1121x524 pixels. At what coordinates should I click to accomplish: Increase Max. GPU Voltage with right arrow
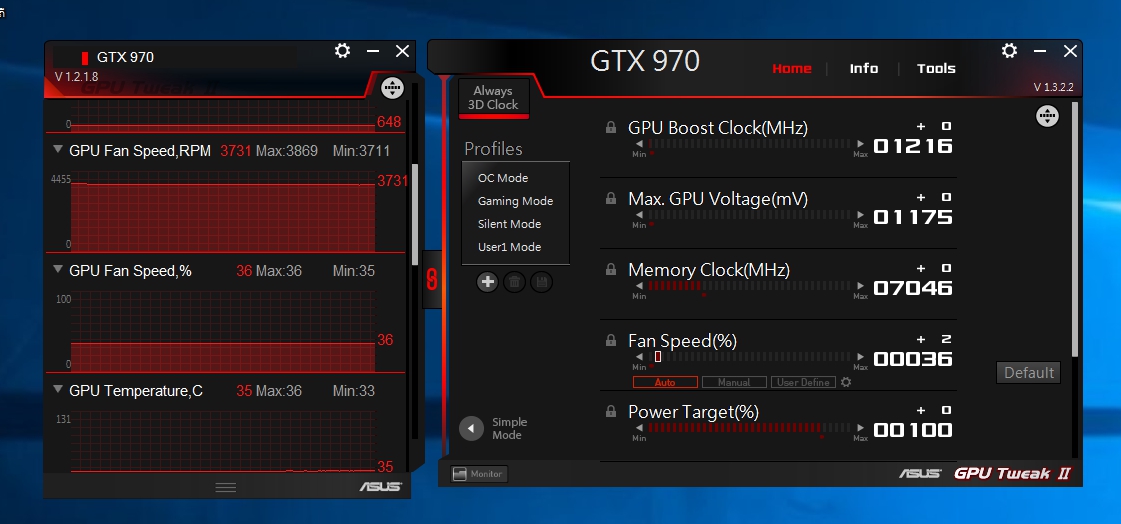tap(861, 214)
